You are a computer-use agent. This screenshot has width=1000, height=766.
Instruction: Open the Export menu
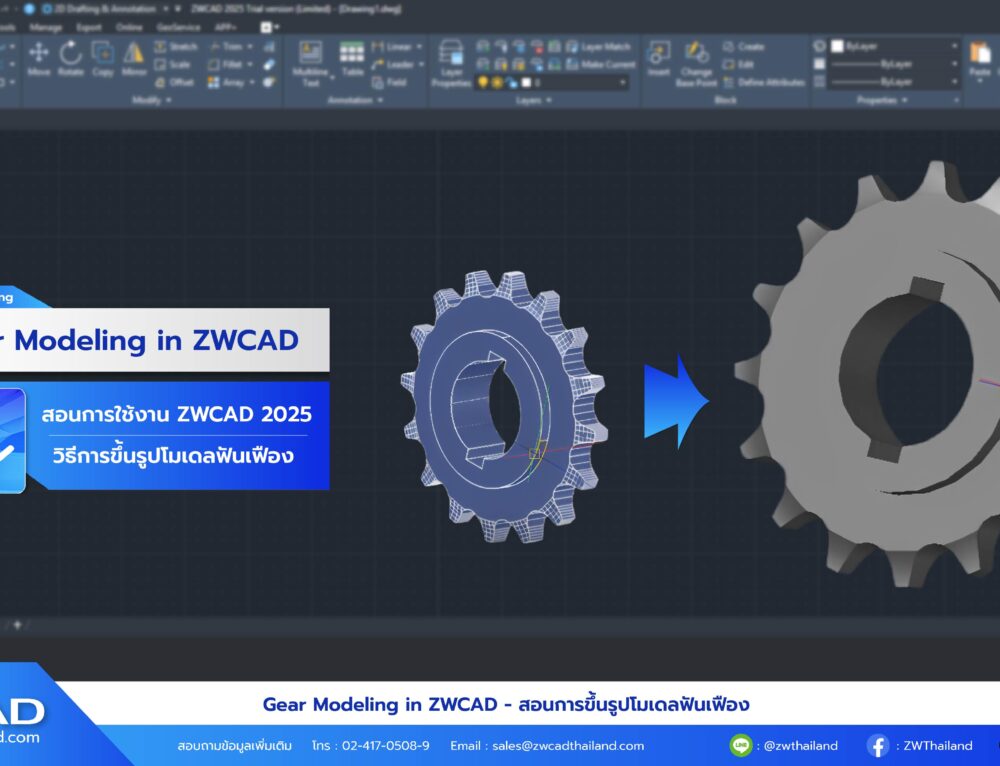(x=88, y=28)
